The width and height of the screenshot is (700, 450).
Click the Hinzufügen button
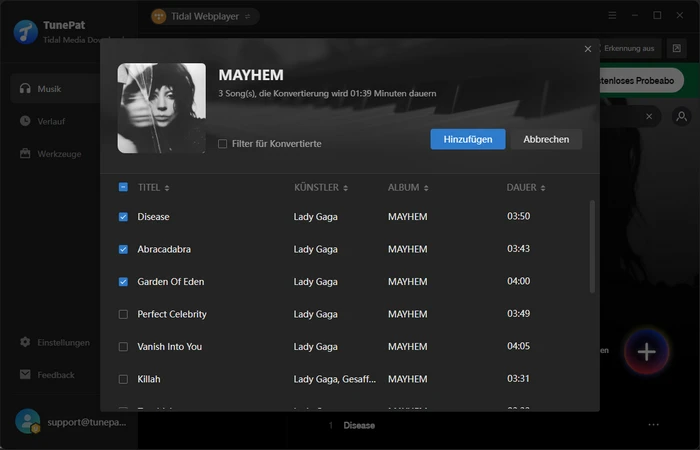468,139
